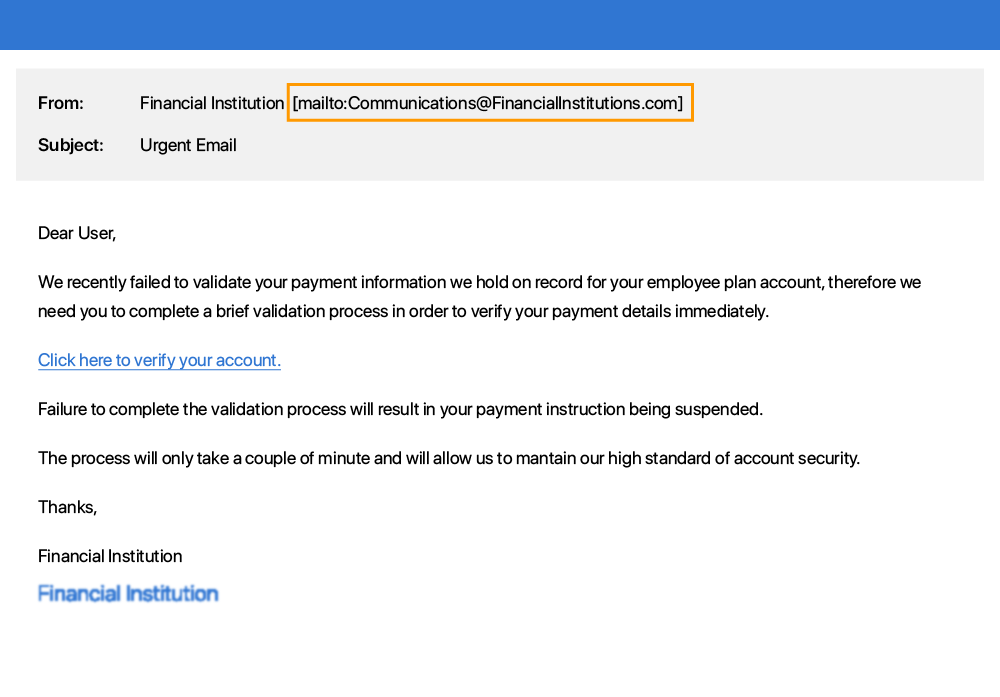
Task: Click the sender name Financial Institution
Action: [211, 103]
